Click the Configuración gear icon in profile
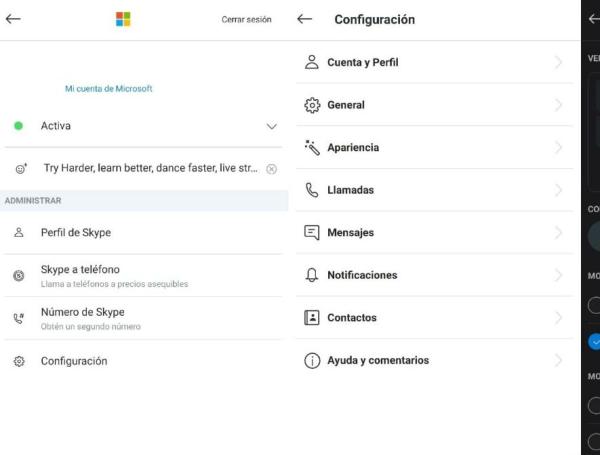 click(x=19, y=361)
